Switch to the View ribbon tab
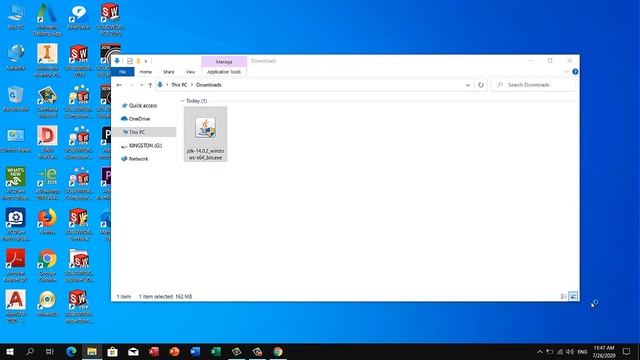 (190, 72)
